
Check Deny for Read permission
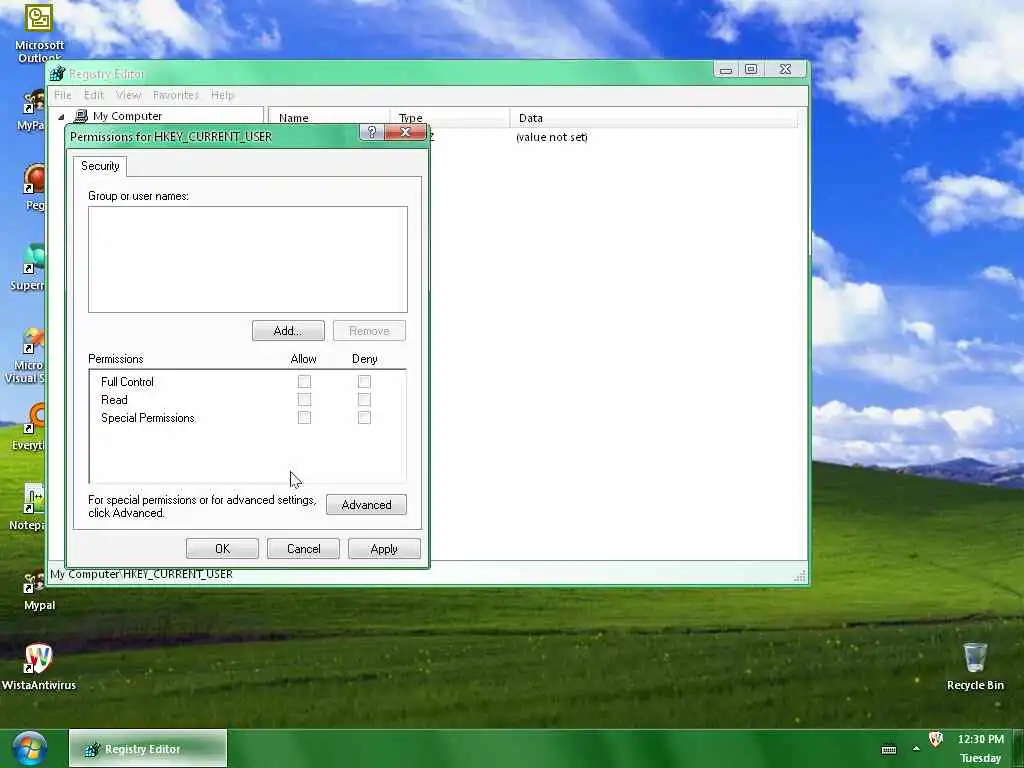[364, 400]
